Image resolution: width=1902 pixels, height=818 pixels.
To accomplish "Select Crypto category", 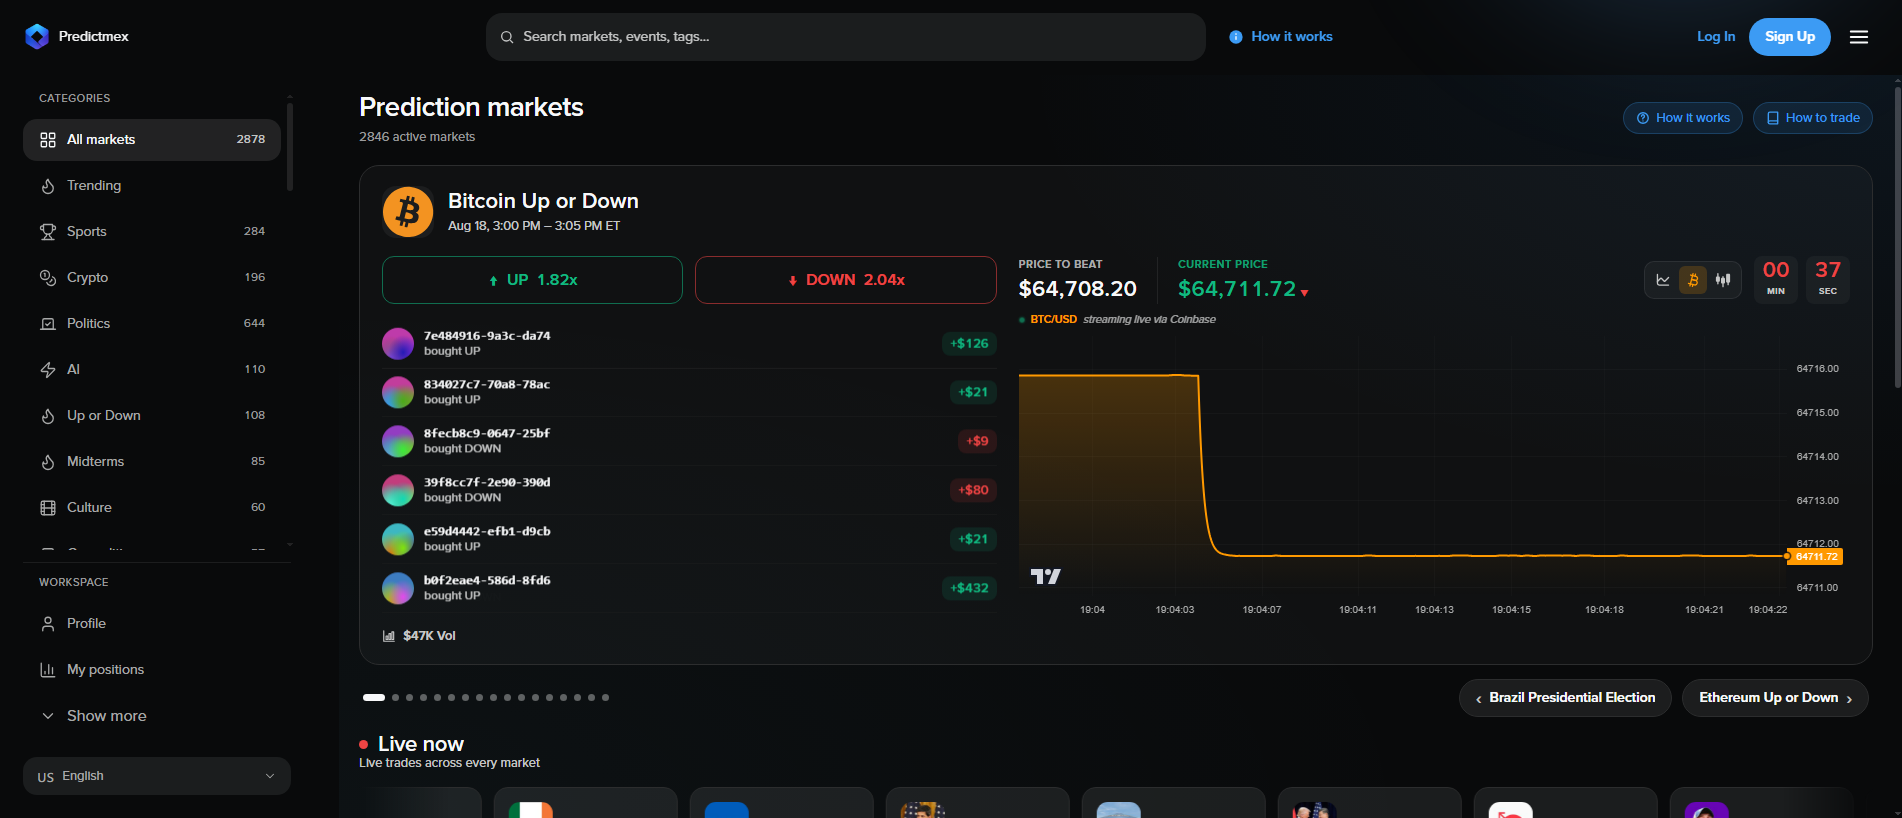I will pyautogui.click(x=152, y=278).
